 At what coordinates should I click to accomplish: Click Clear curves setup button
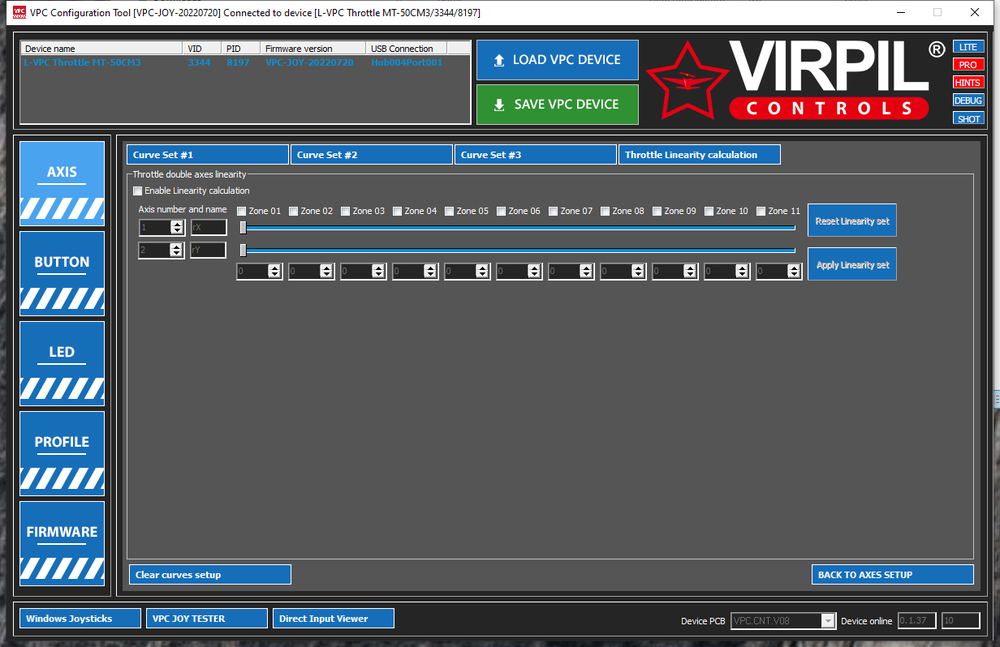tap(210, 575)
